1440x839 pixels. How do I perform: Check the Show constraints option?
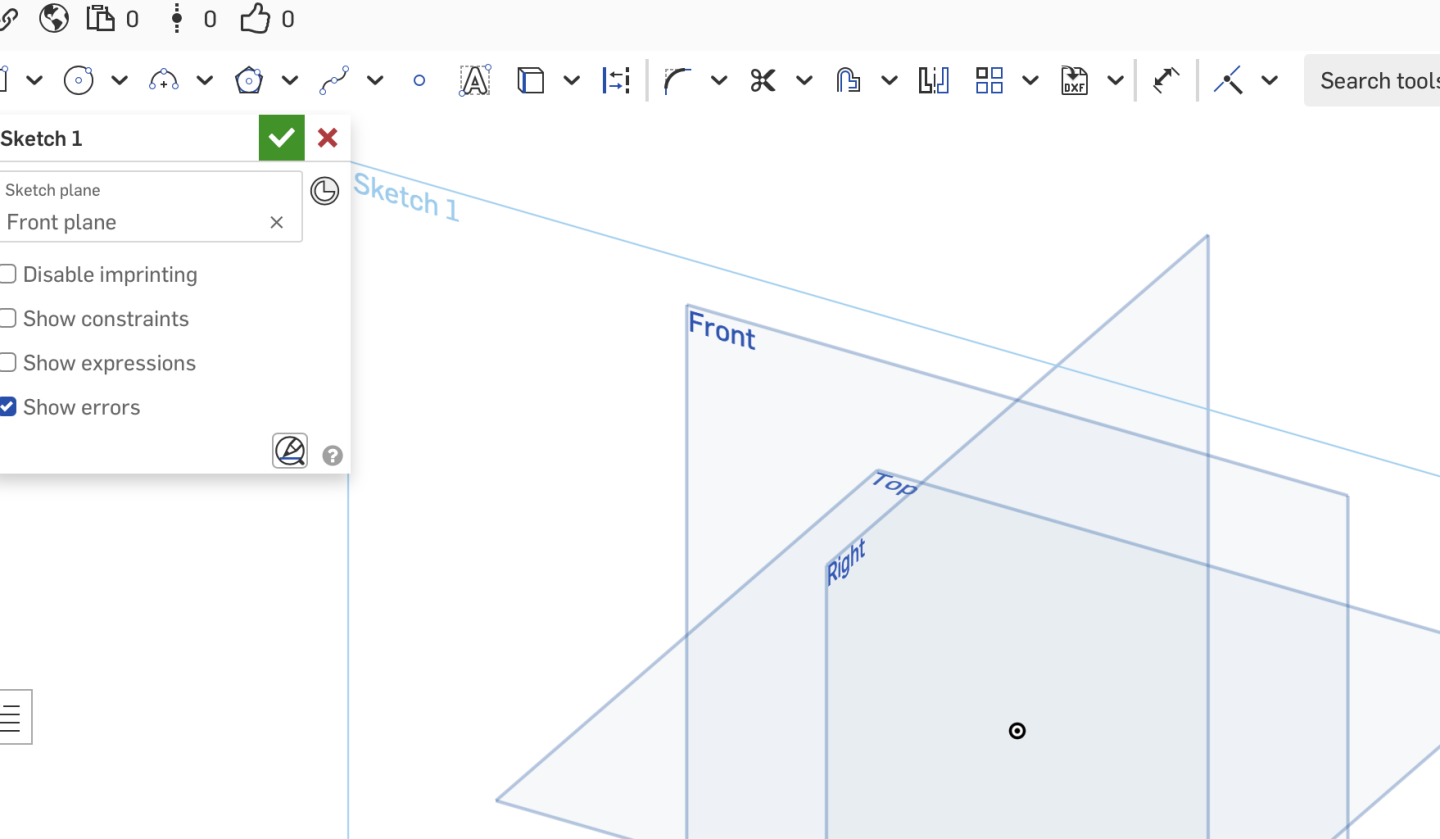pyautogui.click(x=8, y=318)
